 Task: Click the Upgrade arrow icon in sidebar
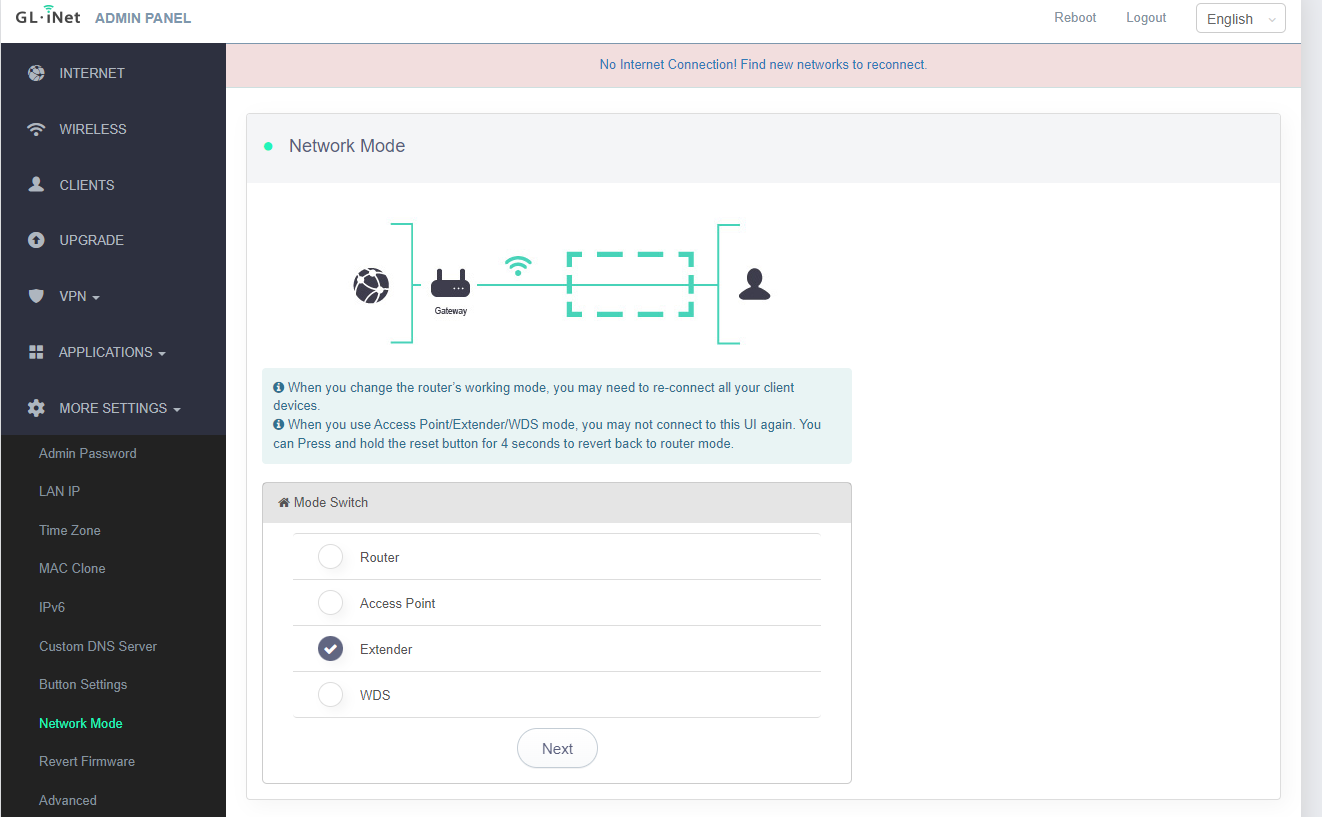coord(37,240)
